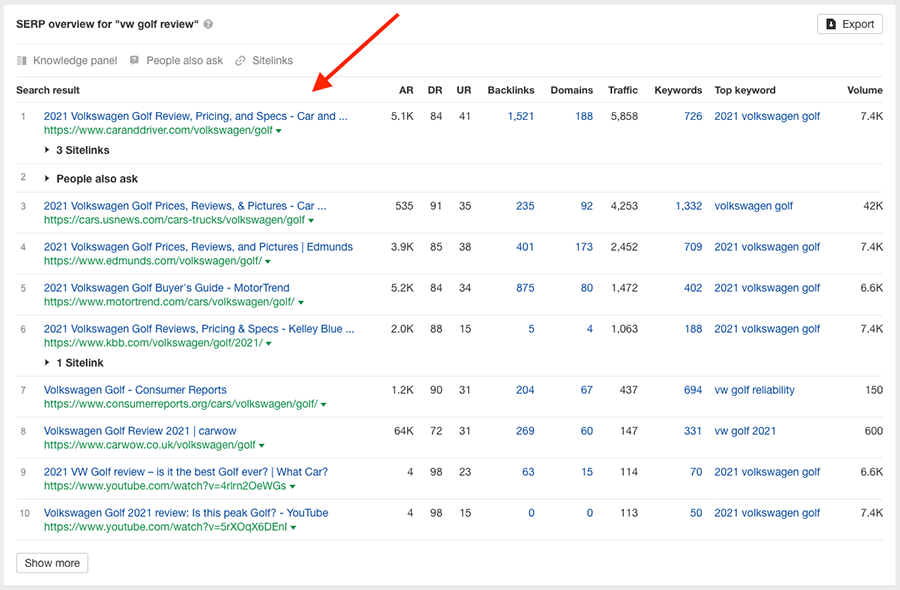Open keywords count 1,332
This screenshot has width=900, height=590.
pos(689,205)
